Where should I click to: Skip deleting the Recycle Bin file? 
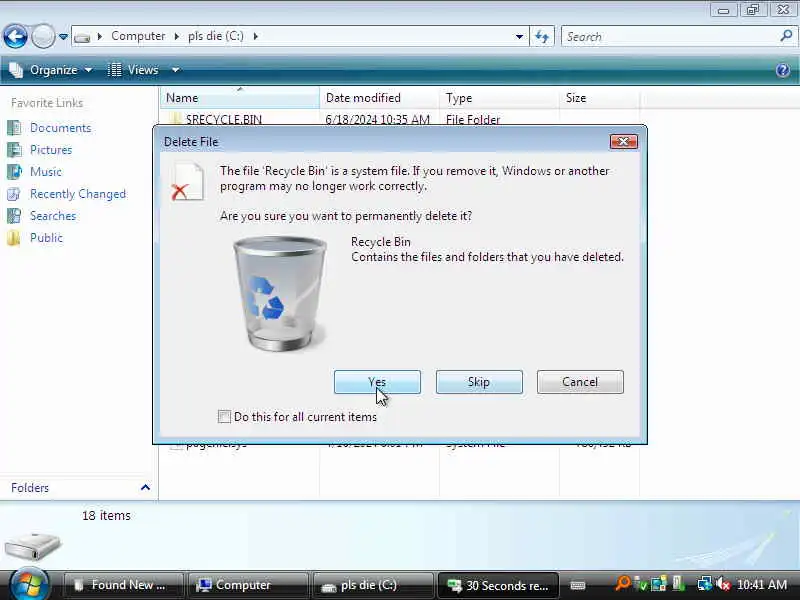[479, 382]
